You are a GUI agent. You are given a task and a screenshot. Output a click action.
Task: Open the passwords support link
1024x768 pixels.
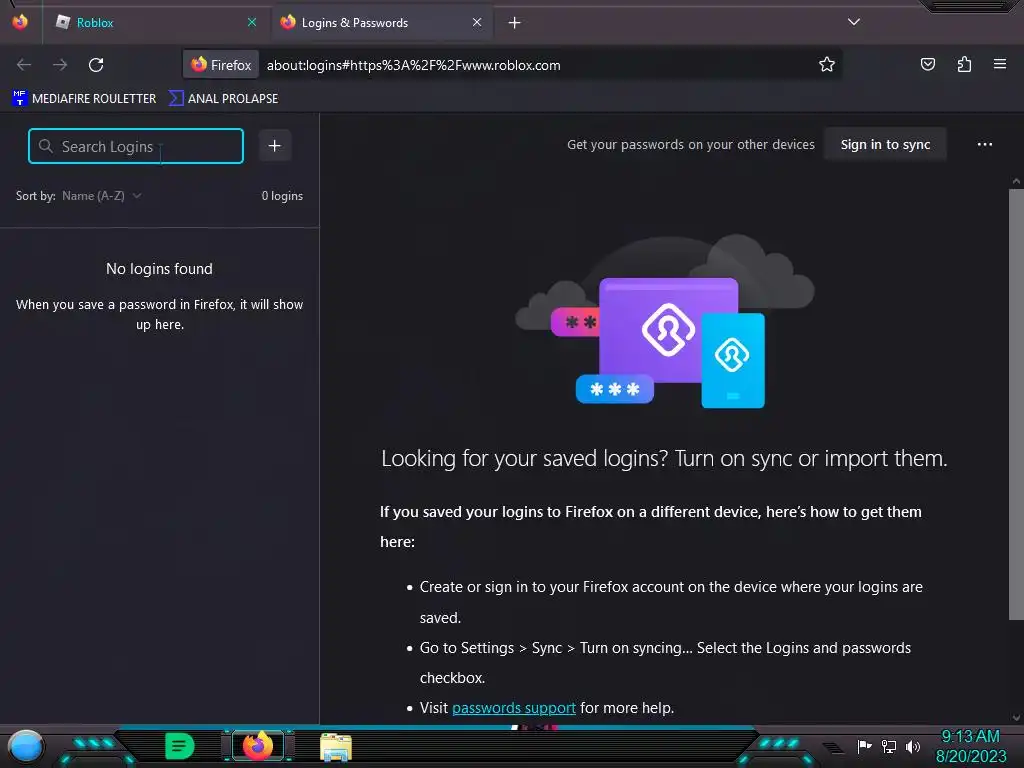[514, 708]
